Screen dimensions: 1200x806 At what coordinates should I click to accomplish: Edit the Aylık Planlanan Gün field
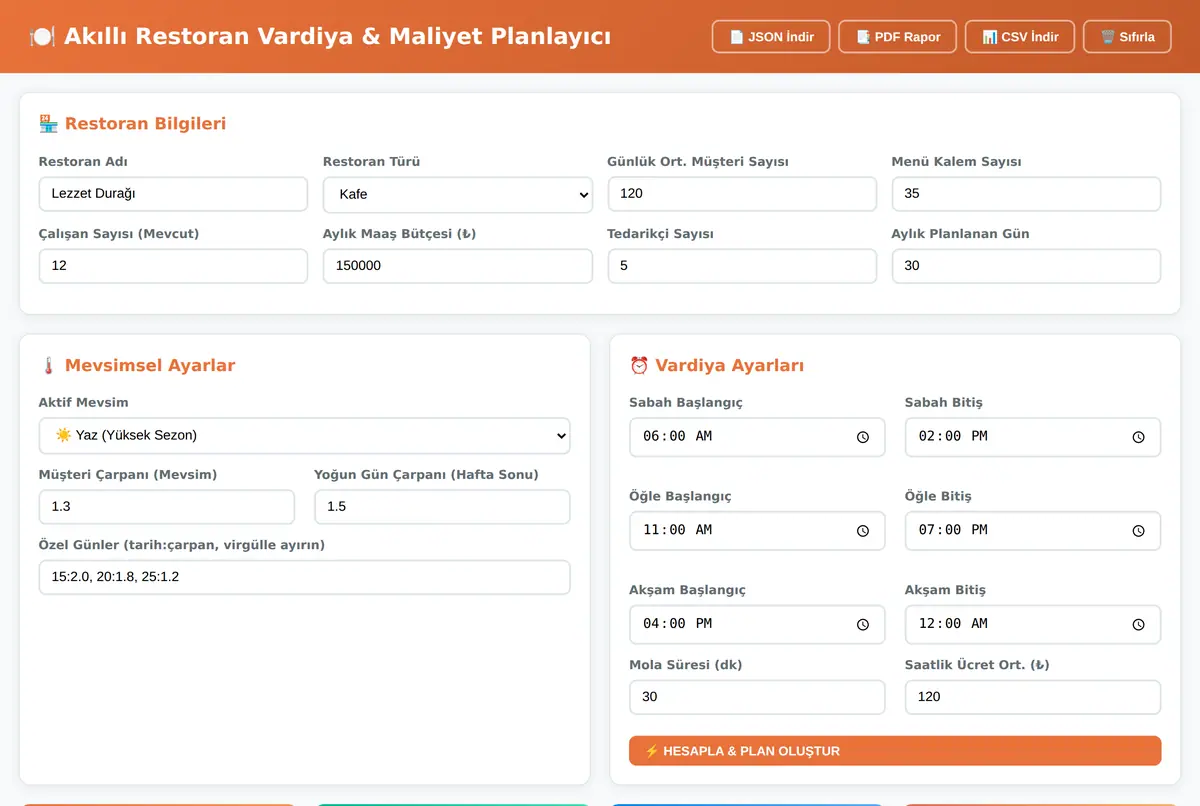coord(1026,266)
